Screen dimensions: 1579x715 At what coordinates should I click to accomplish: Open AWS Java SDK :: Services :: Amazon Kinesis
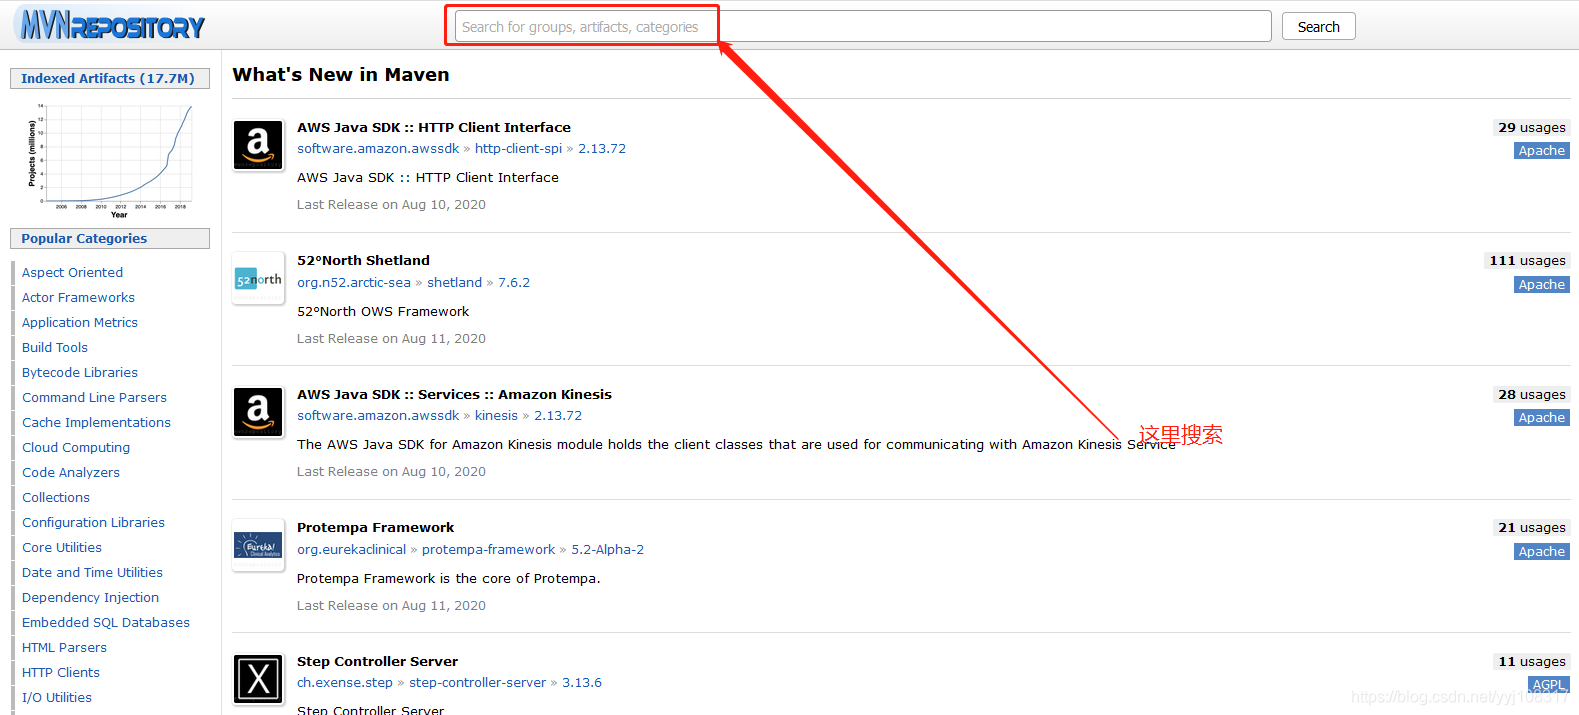pyautogui.click(x=454, y=394)
